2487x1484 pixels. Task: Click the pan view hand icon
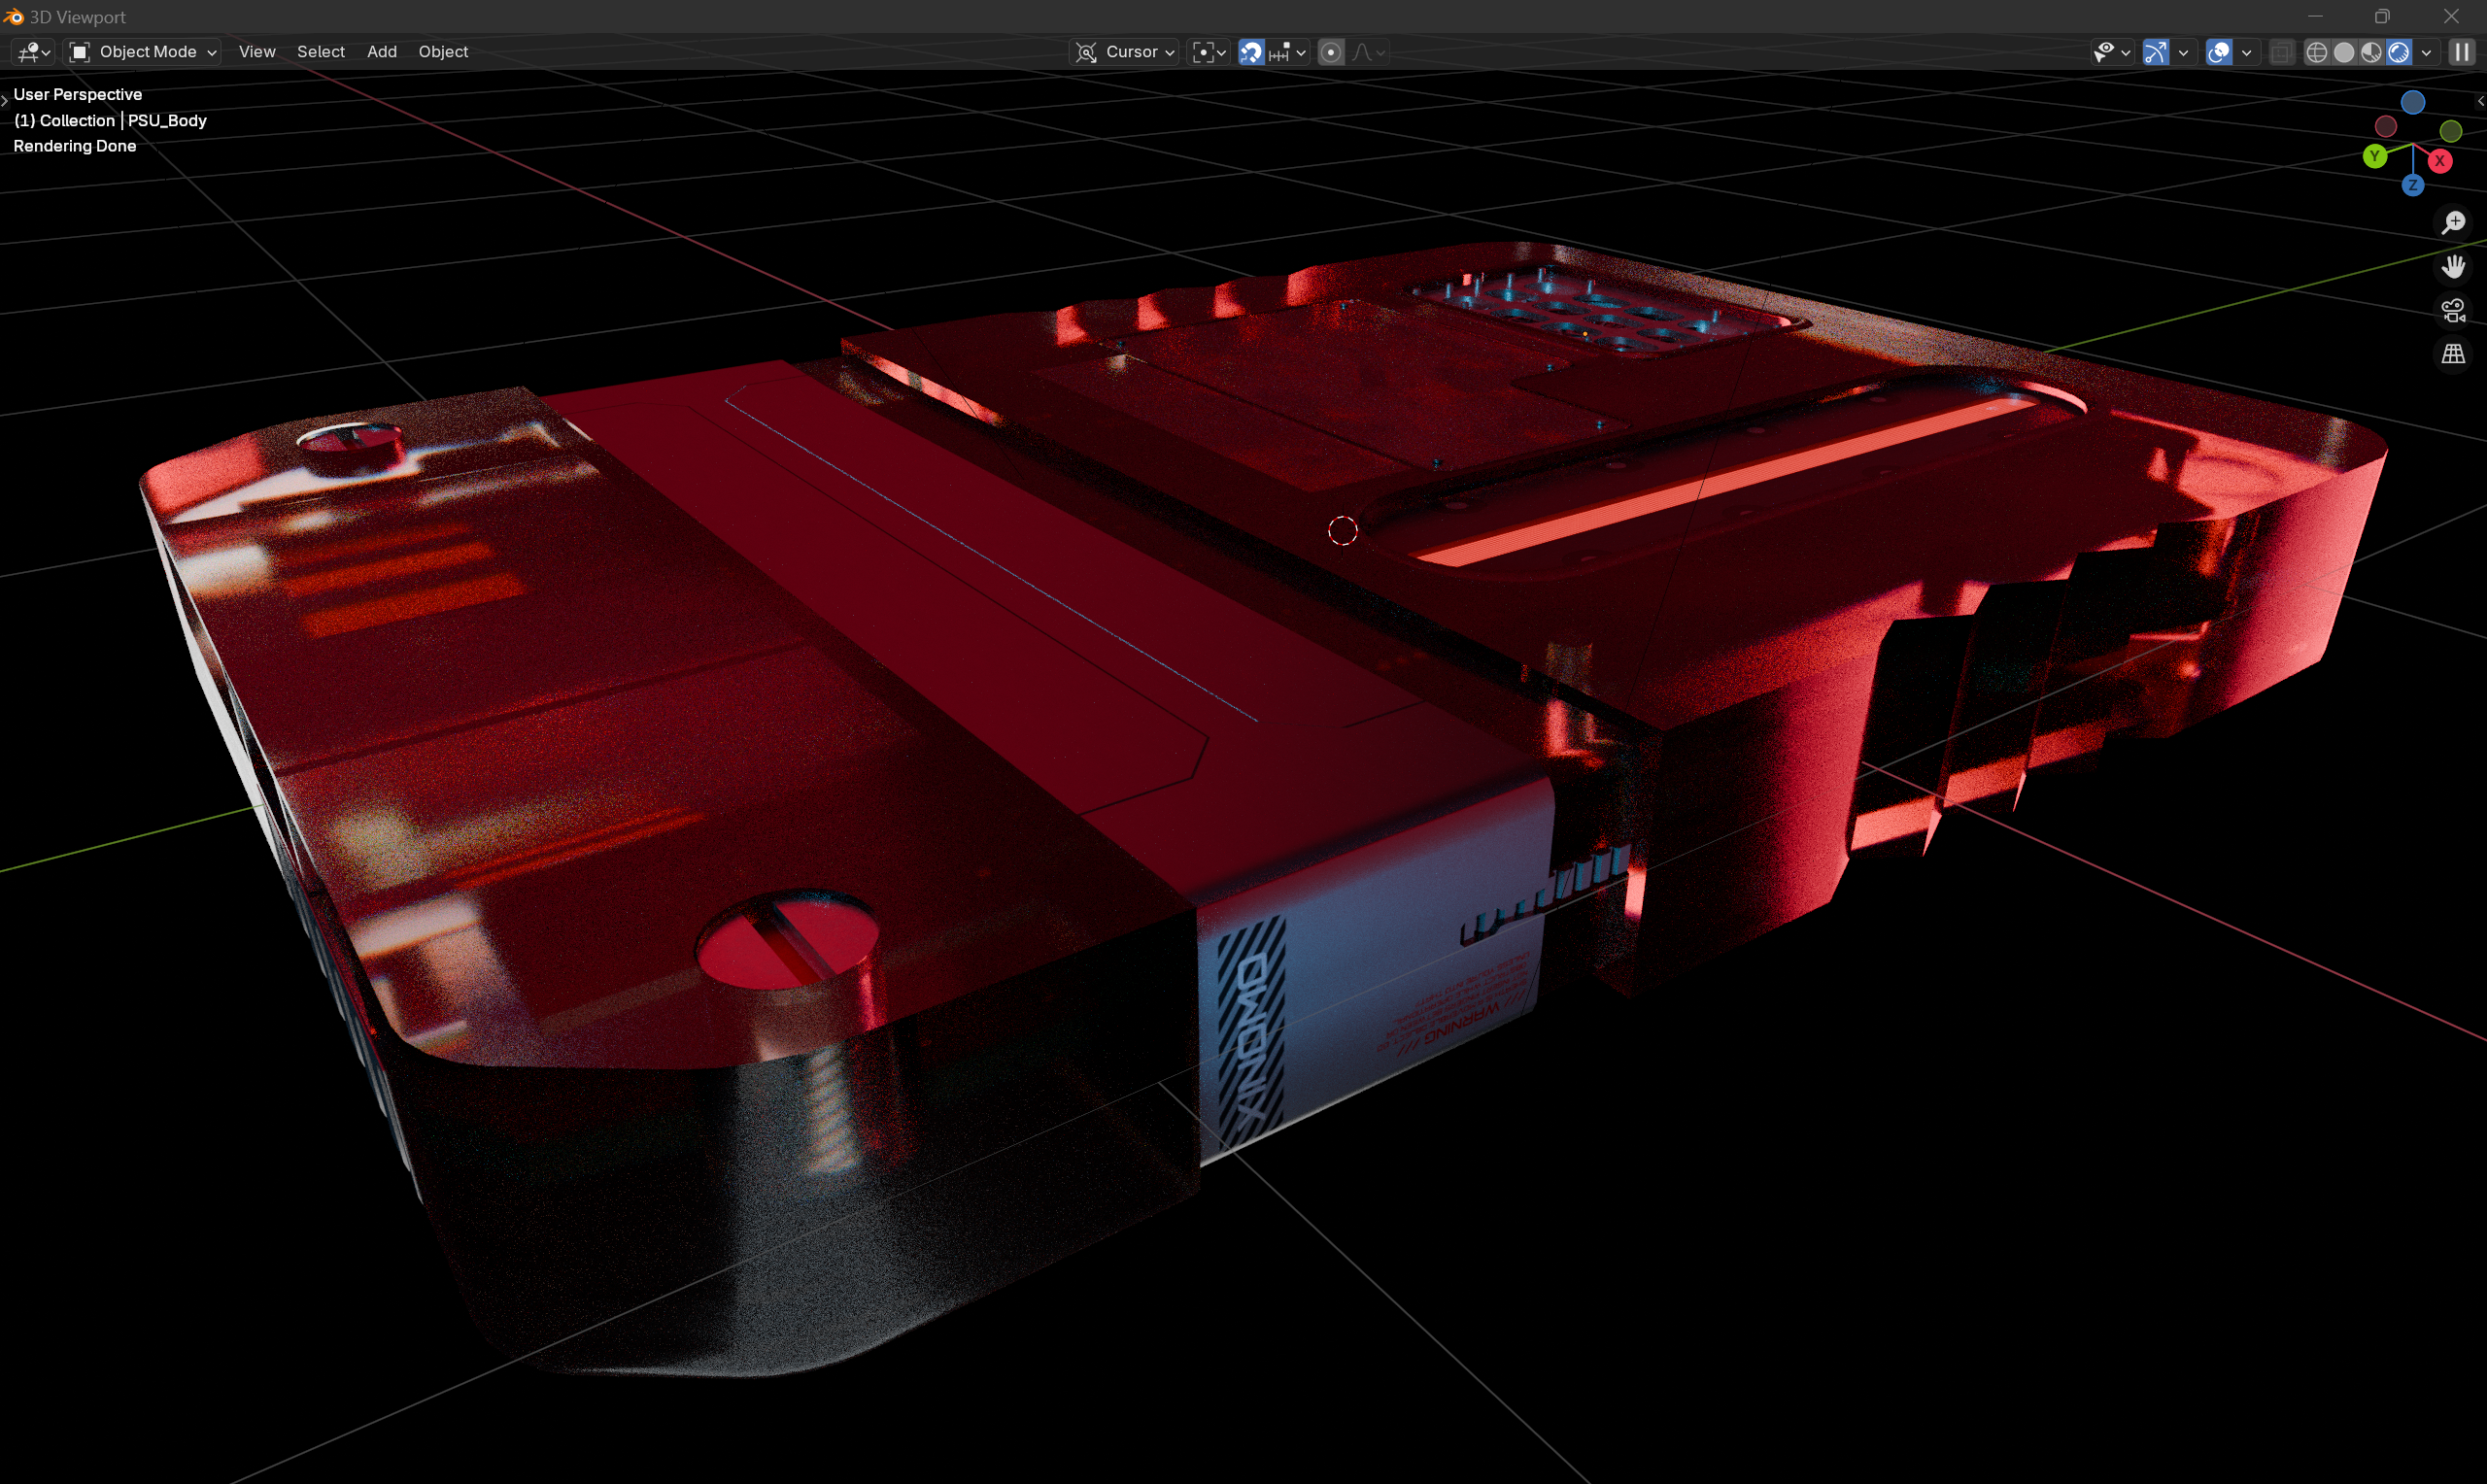point(2453,266)
